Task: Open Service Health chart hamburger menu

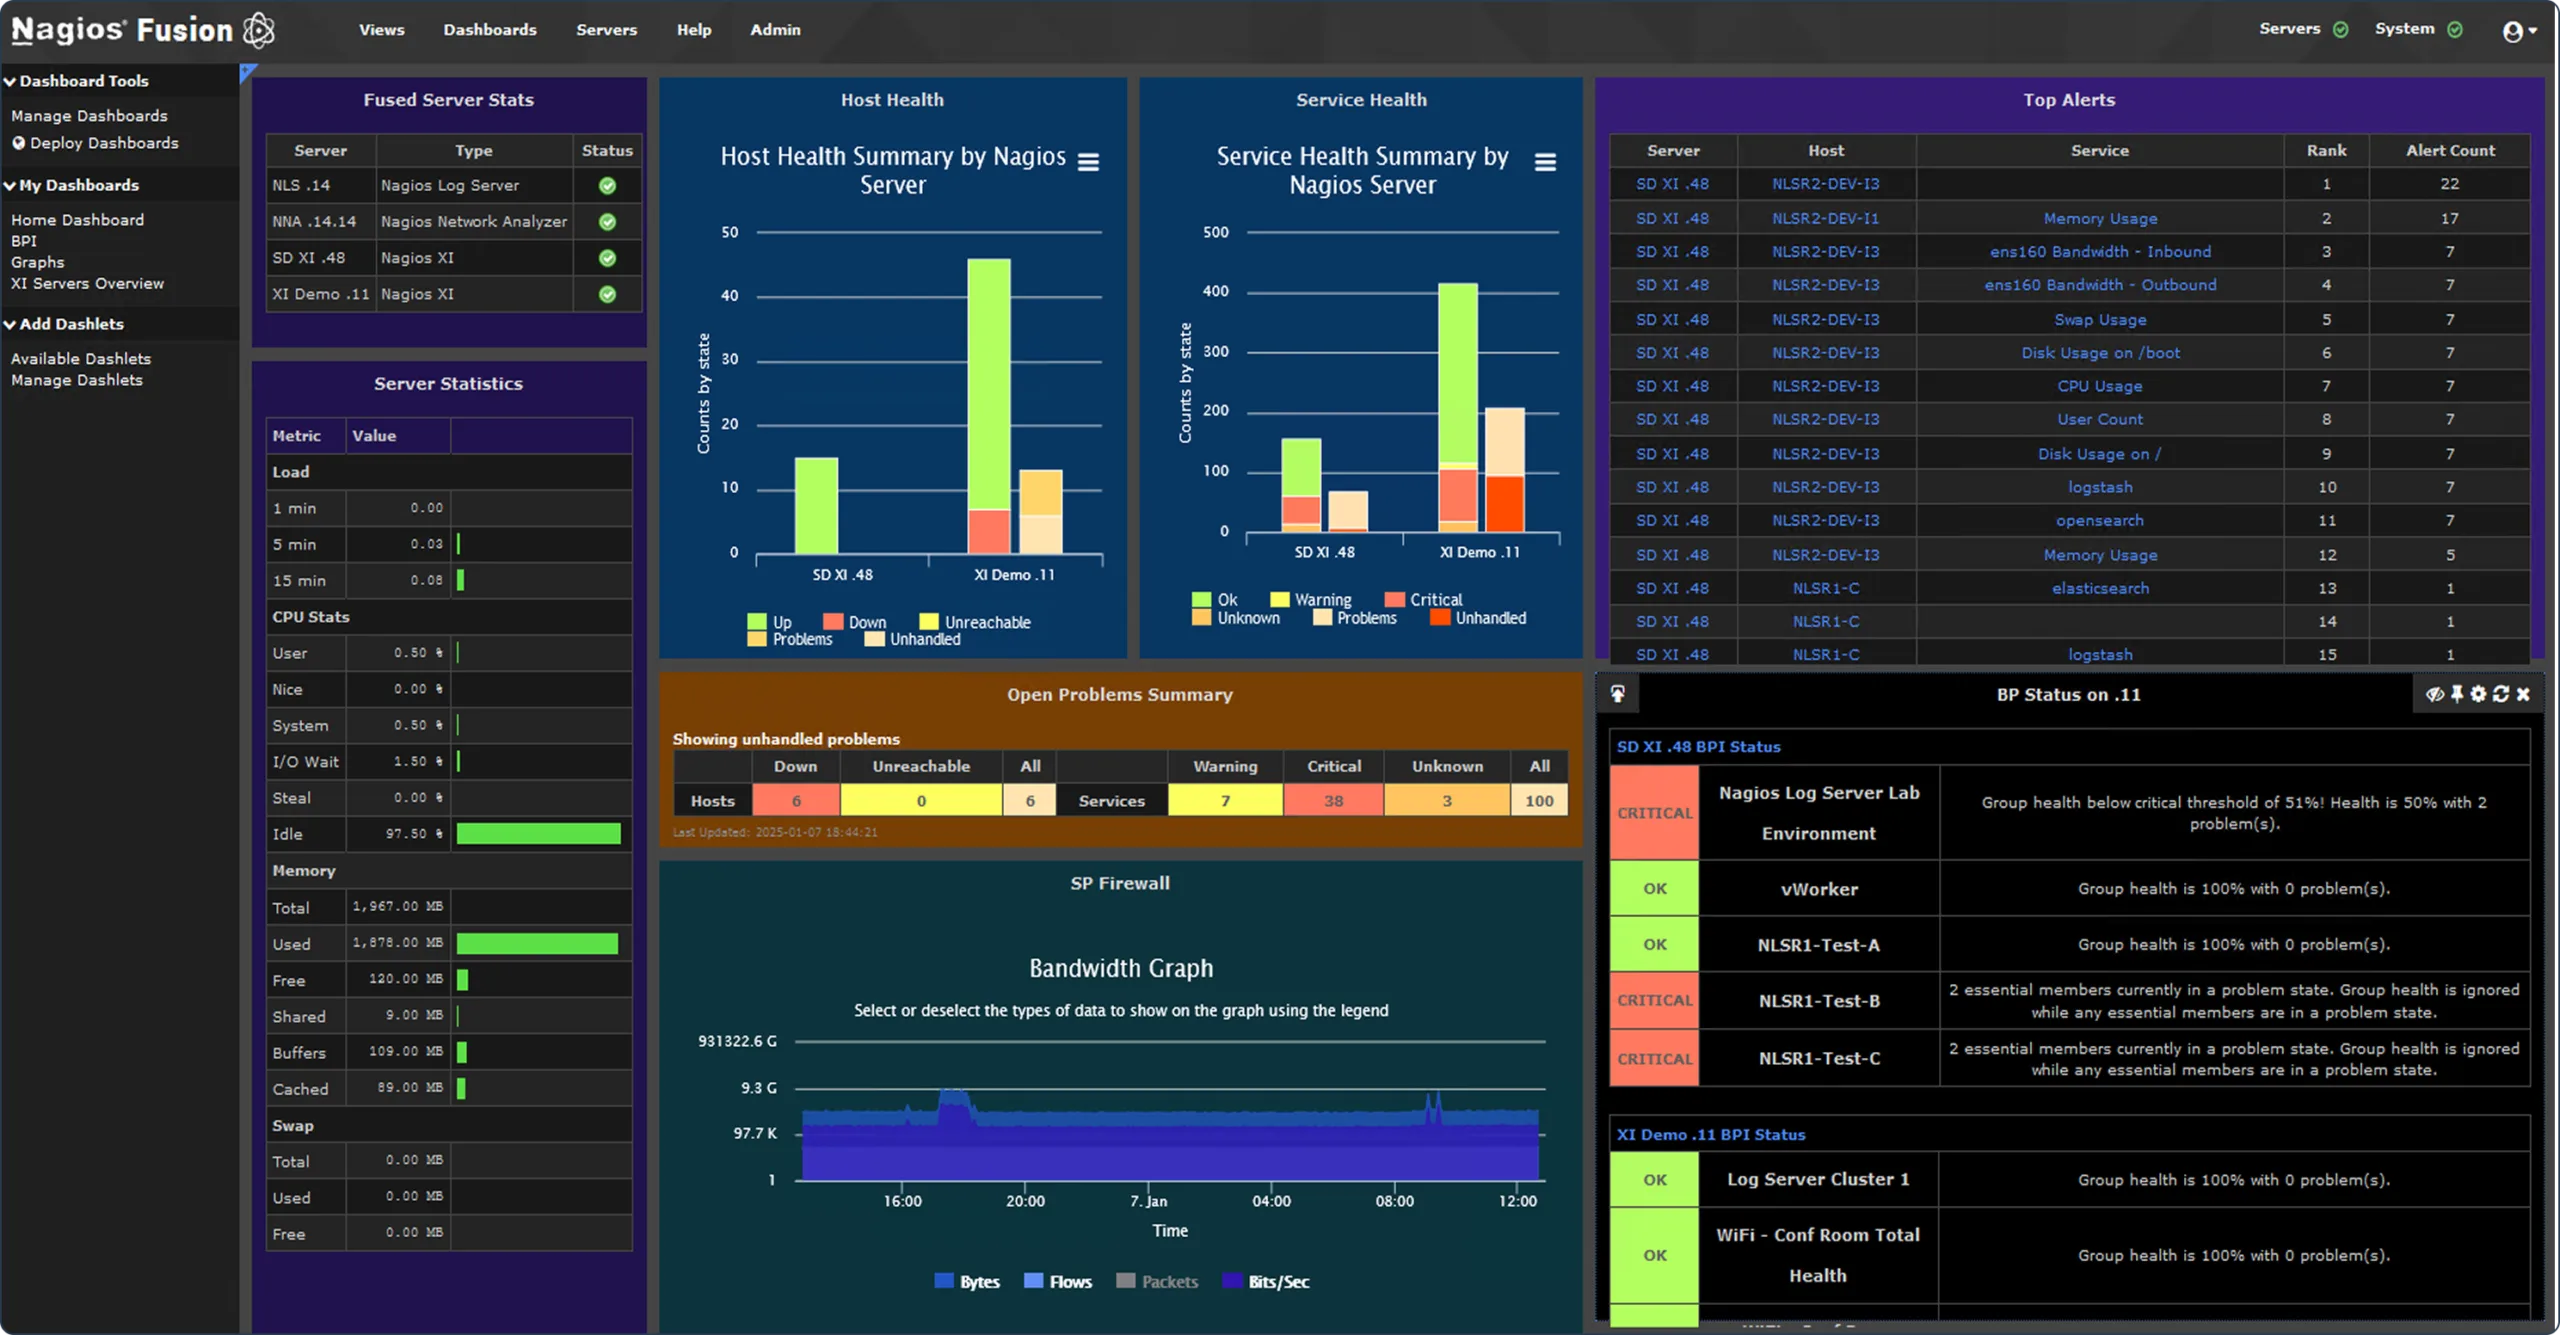Action: click(1545, 162)
